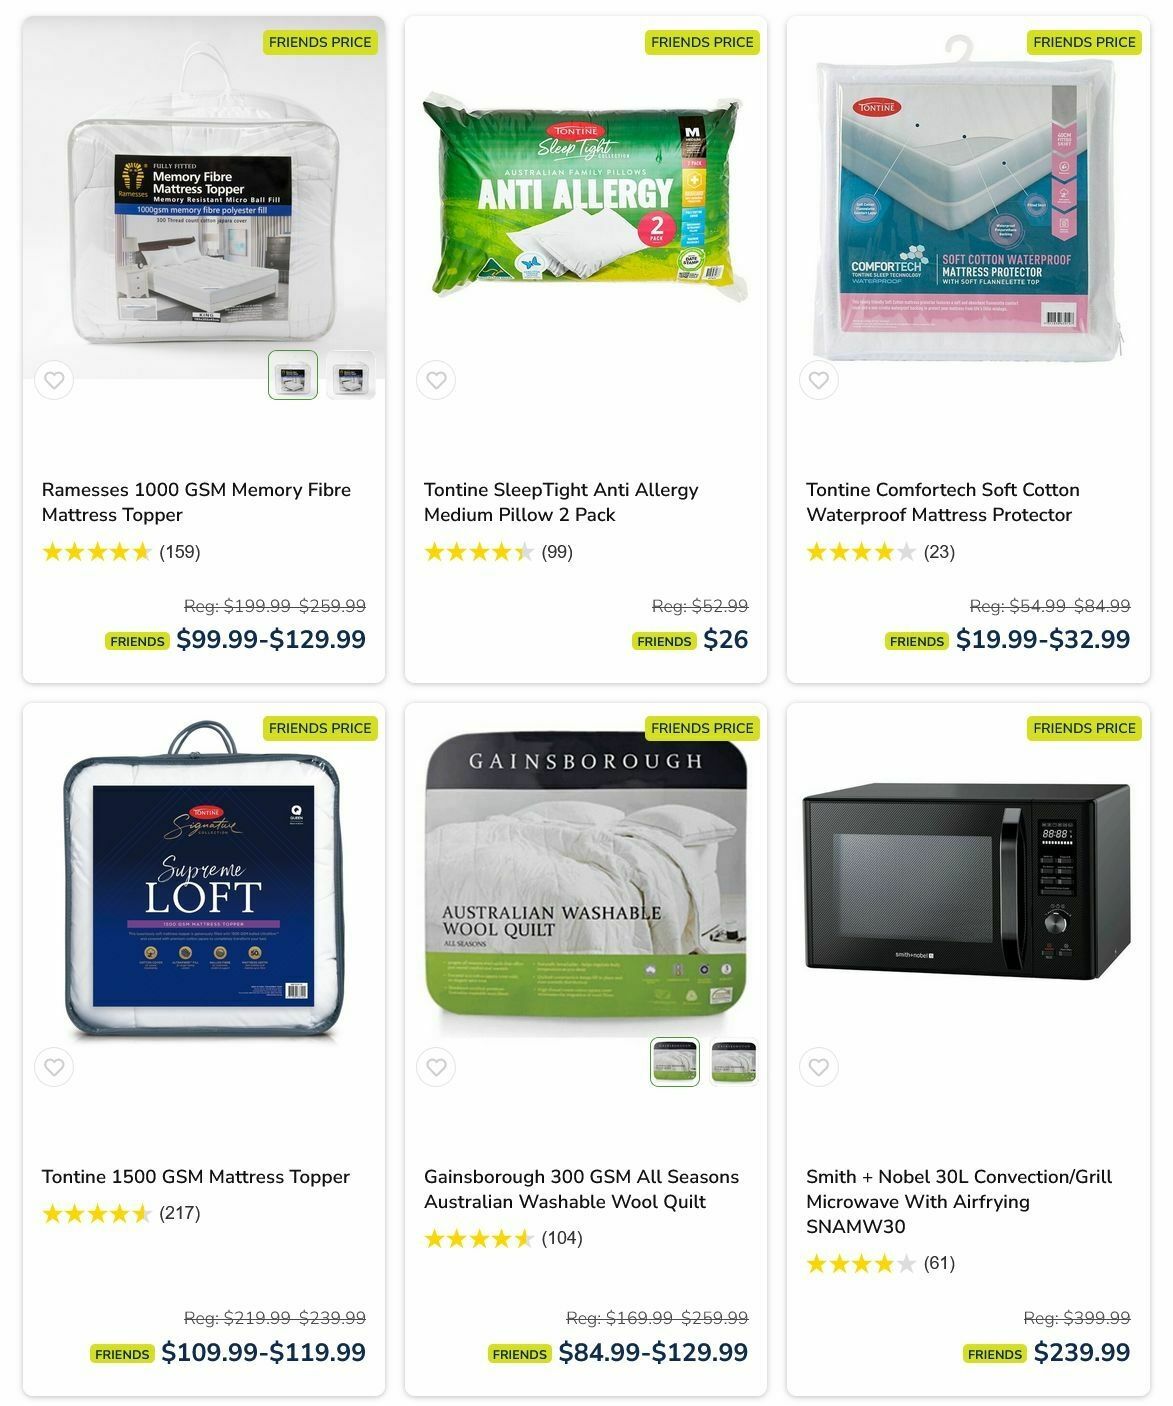
Task: Favorite the Ramesses Memory Fibre Mattress Topper
Action: point(54,380)
